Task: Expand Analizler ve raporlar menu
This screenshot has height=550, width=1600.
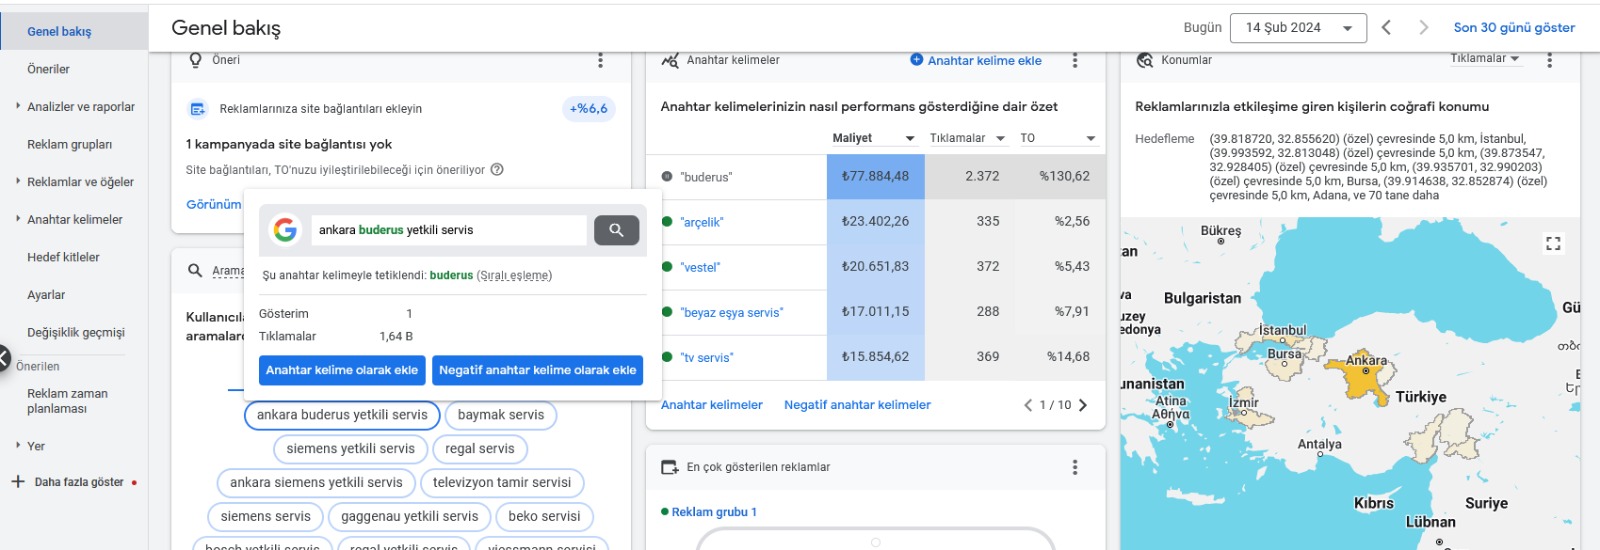Action: pos(18,105)
